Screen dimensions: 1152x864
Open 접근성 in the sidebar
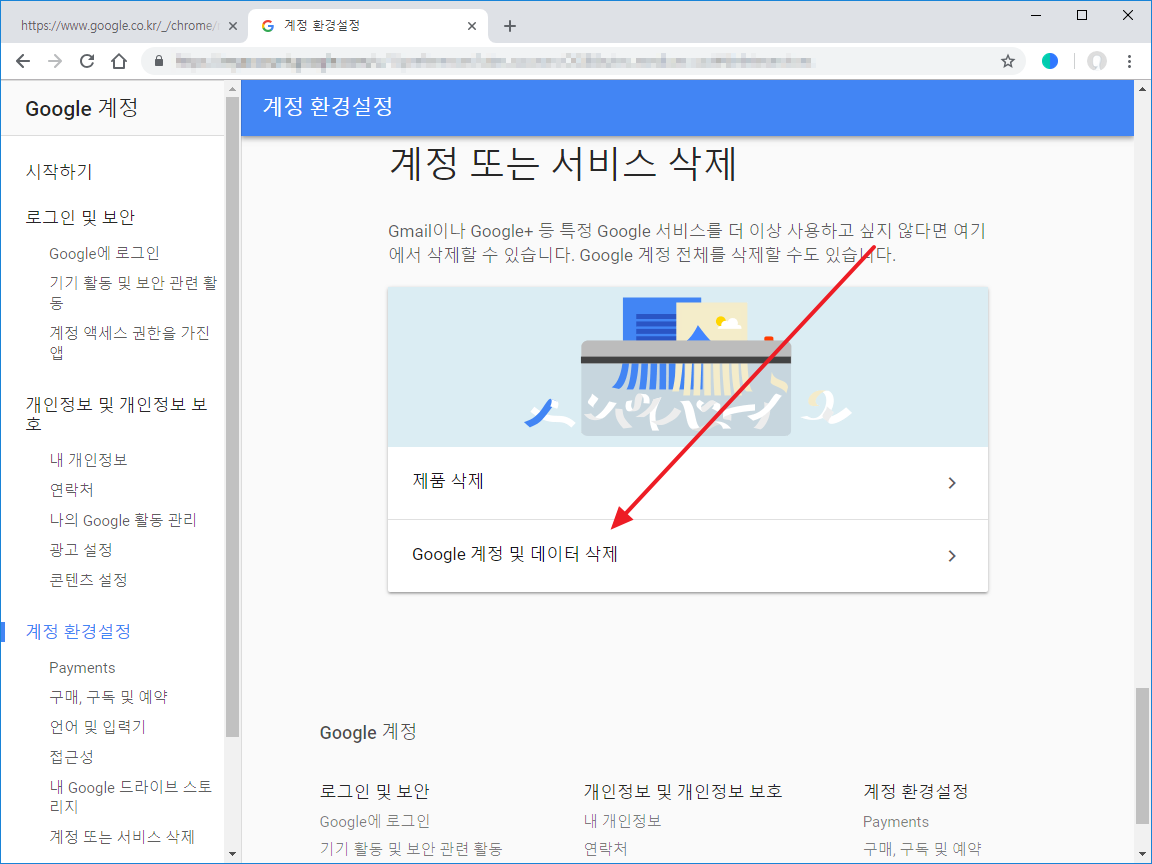(x=71, y=757)
